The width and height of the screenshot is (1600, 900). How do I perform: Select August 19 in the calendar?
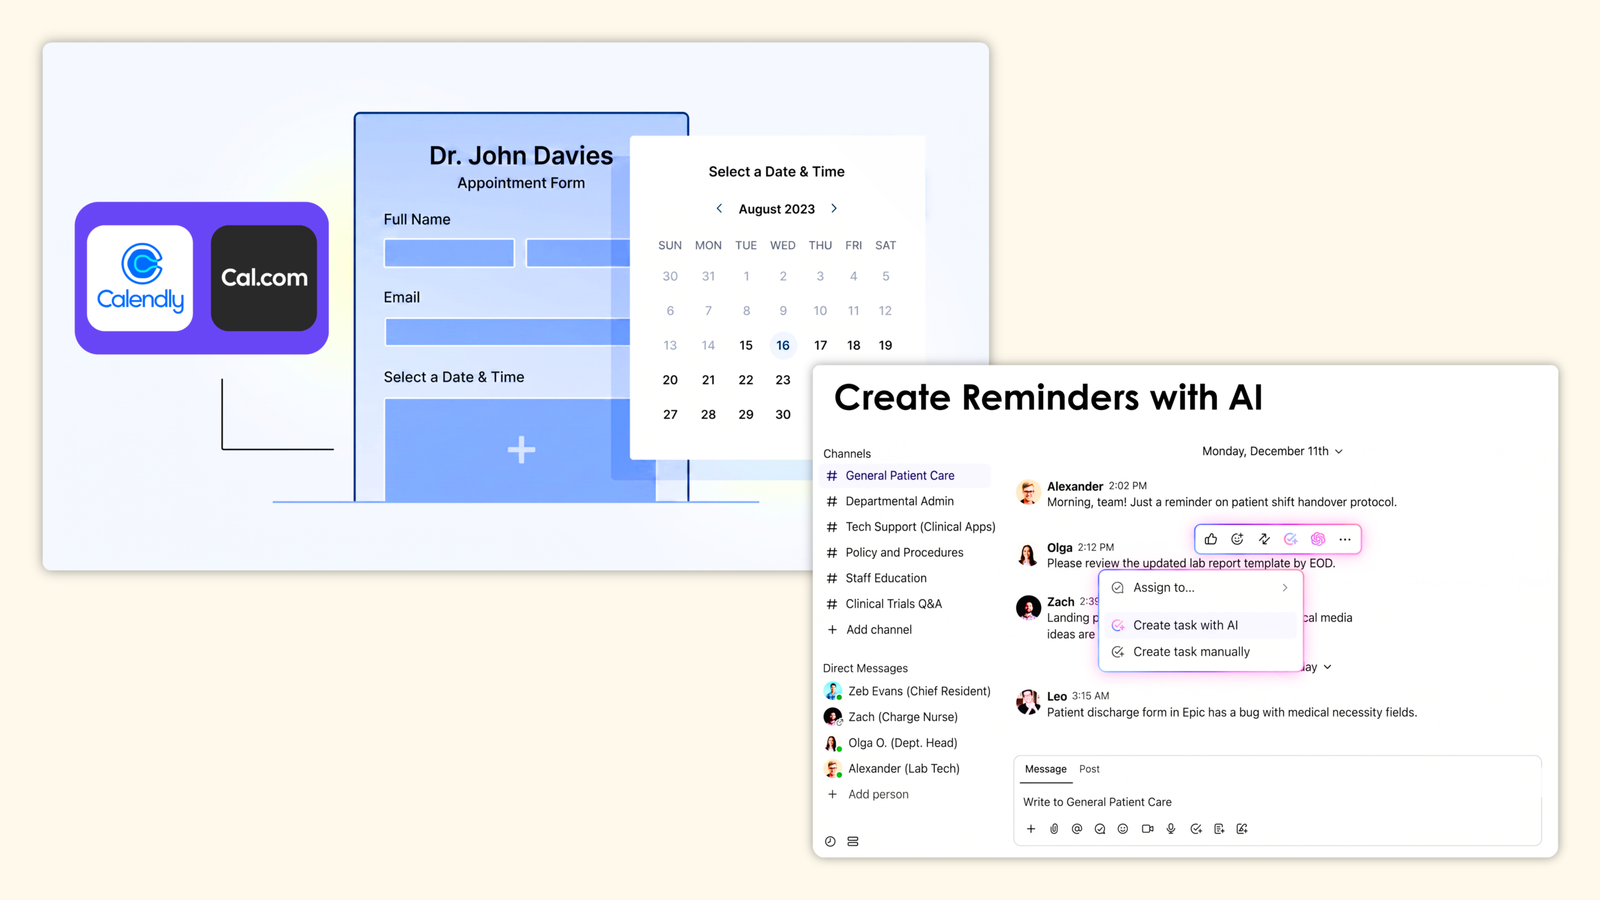point(885,345)
